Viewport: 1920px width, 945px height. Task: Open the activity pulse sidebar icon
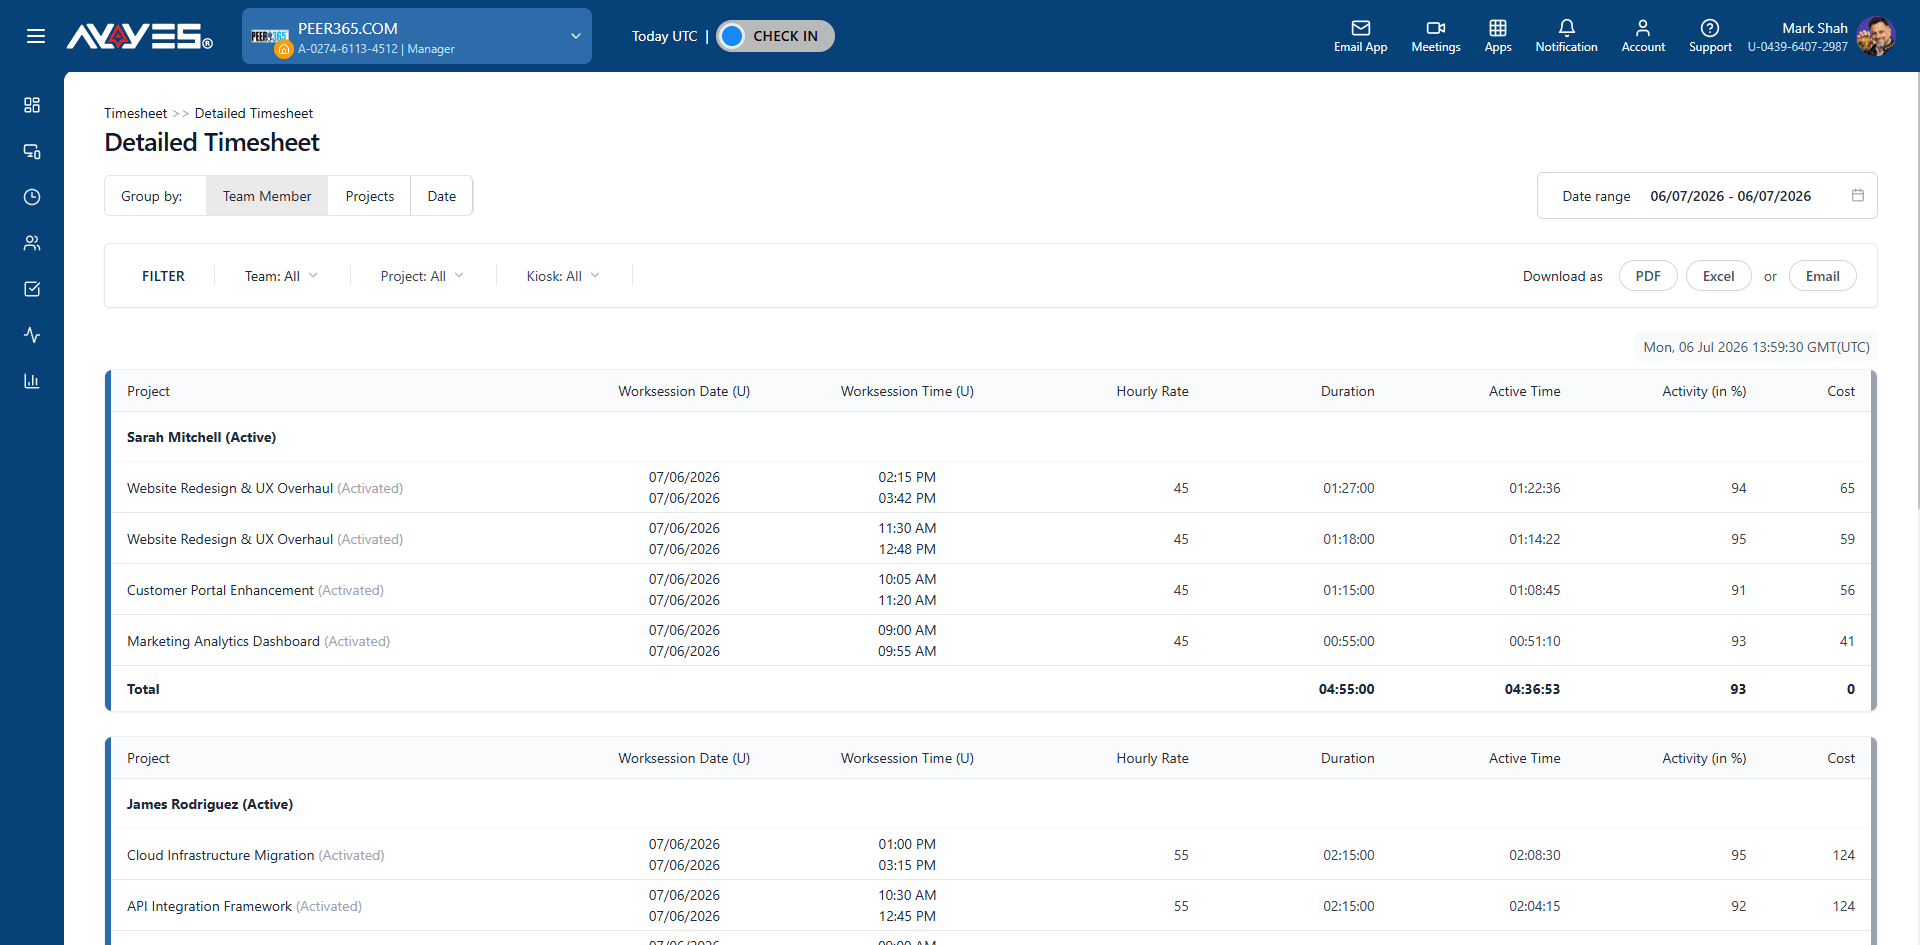click(32, 335)
